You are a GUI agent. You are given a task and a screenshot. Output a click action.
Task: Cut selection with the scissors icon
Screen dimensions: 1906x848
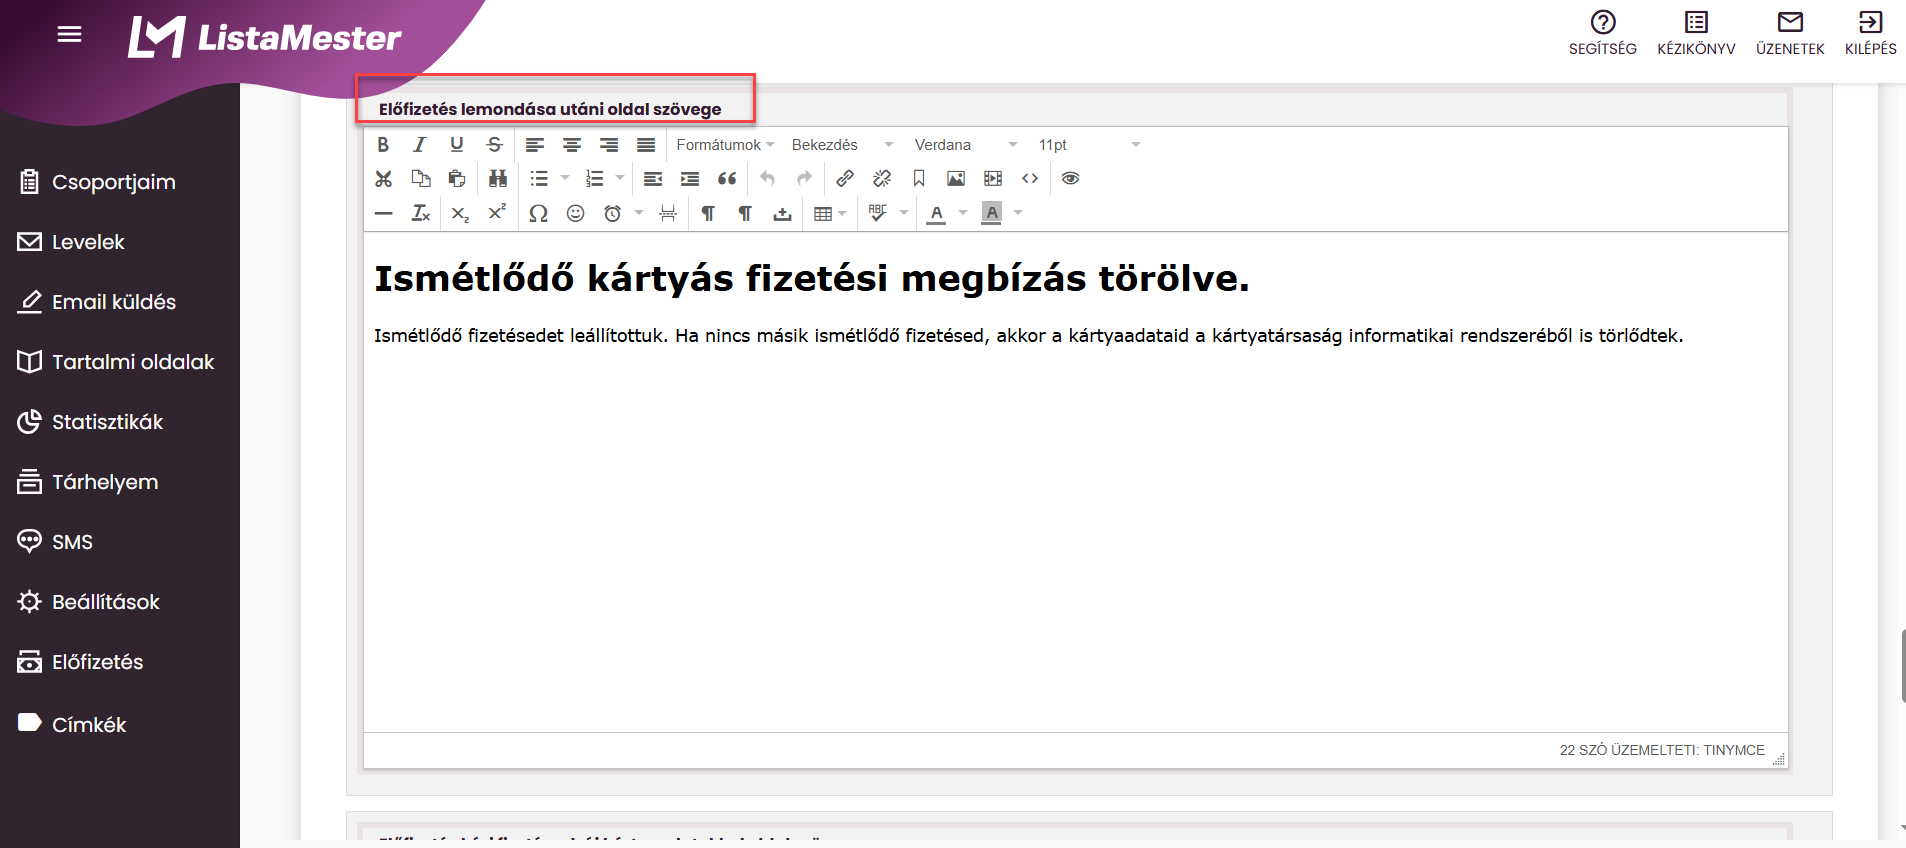383,179
